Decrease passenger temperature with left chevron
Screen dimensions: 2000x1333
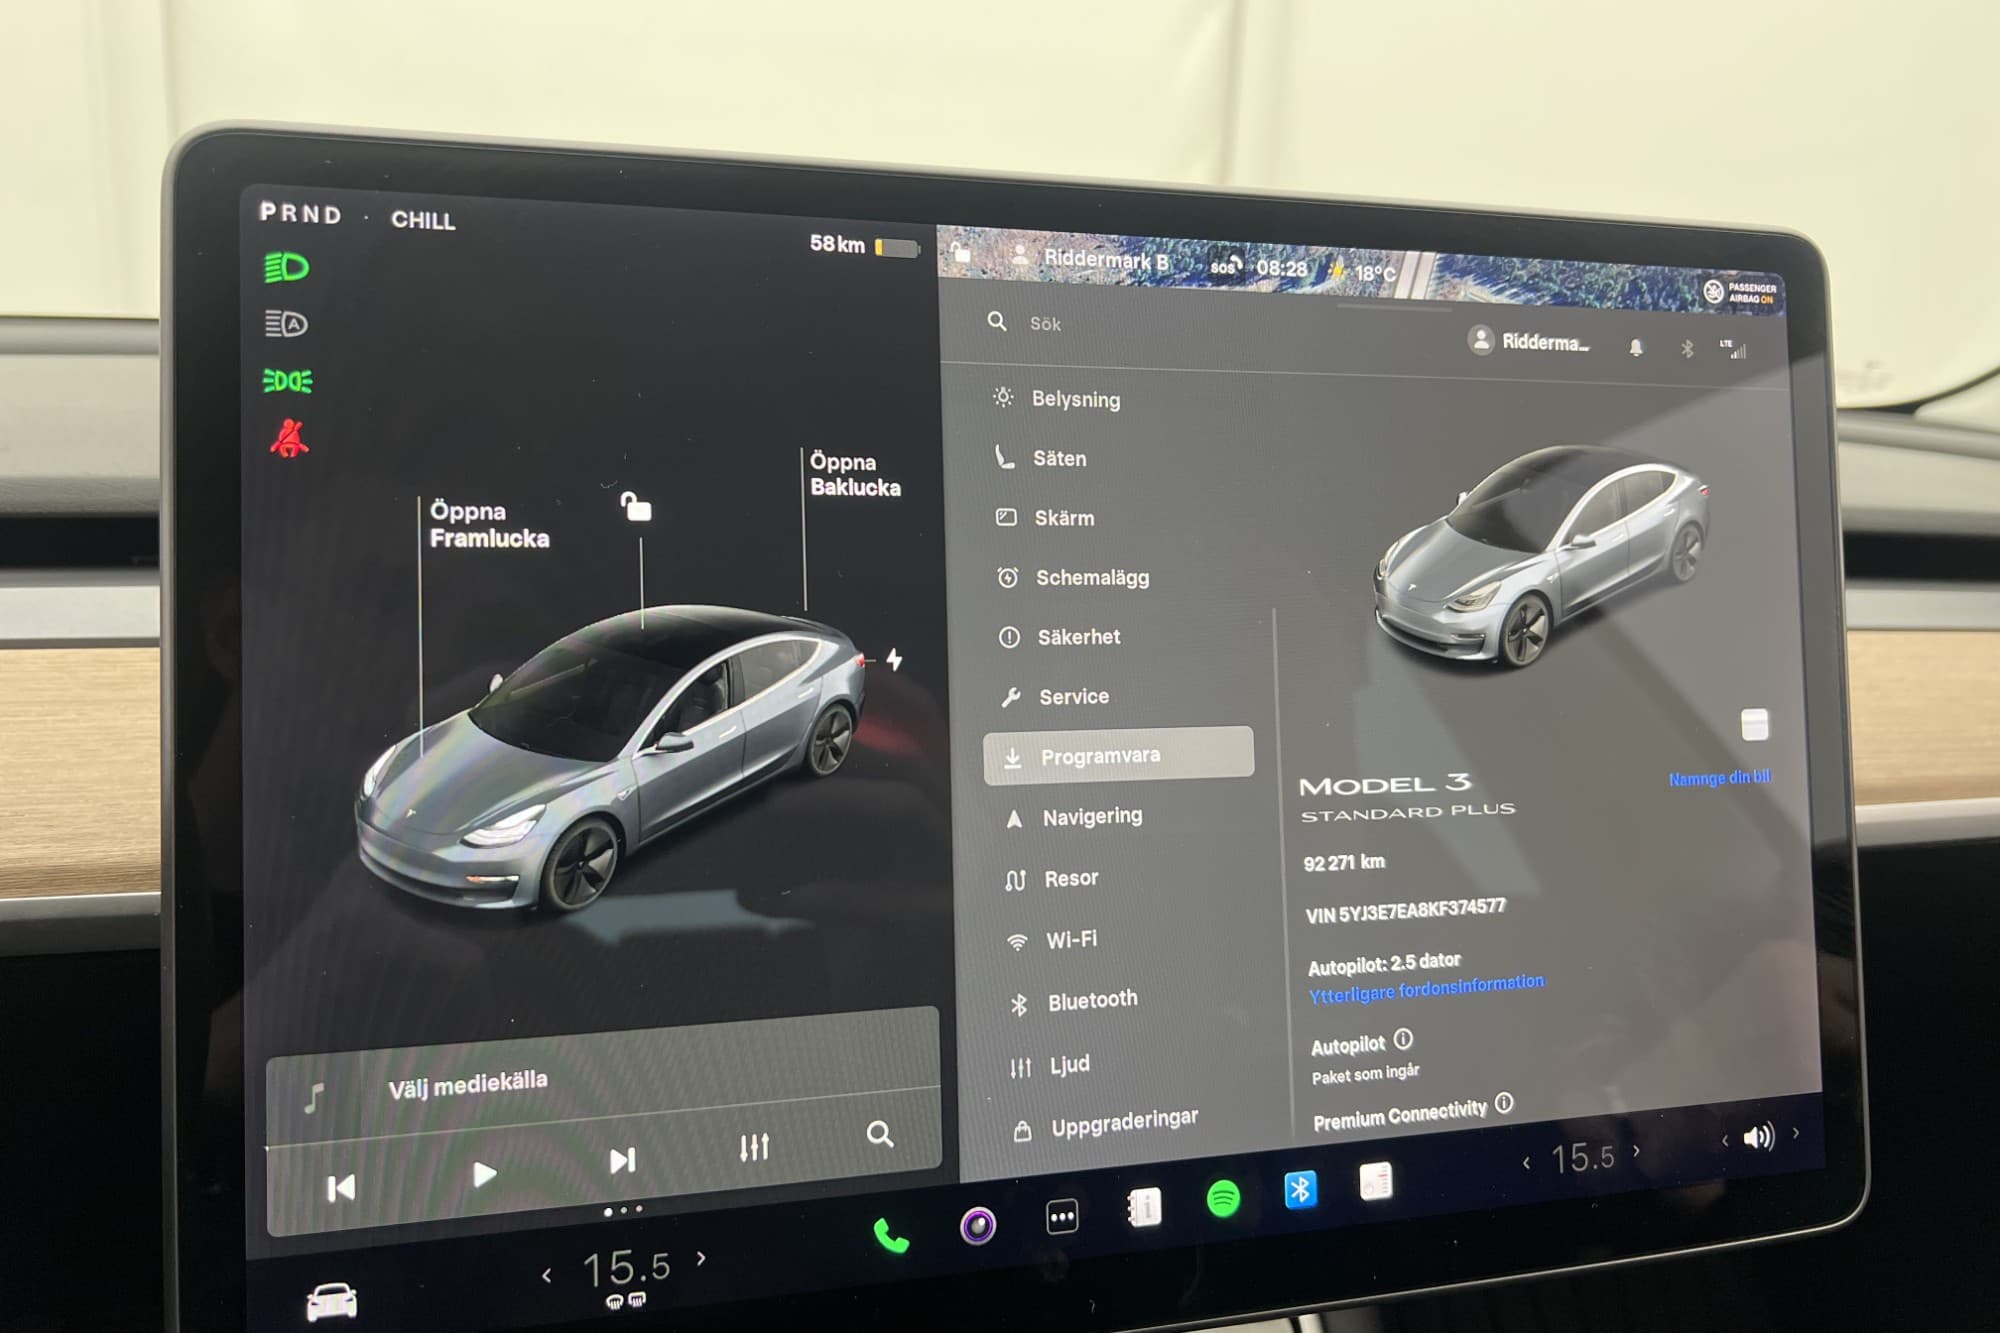click(x=1526, y=1163)
